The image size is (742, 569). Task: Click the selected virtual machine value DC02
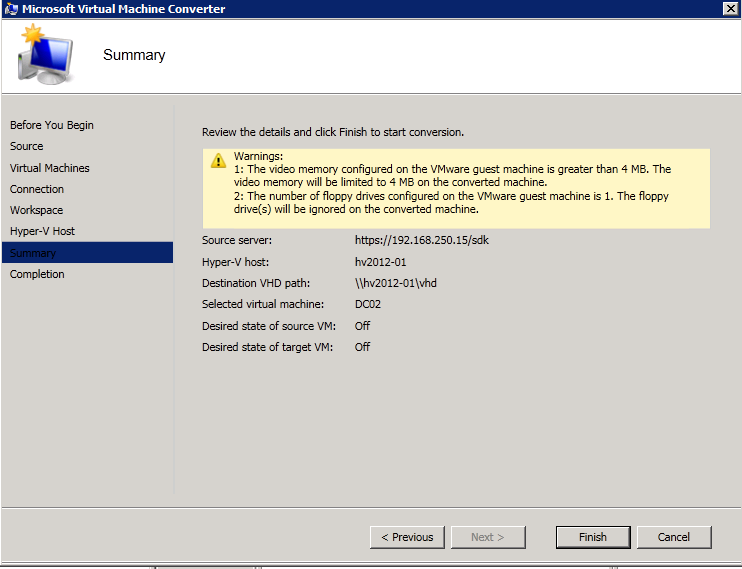[x=368, y=304]
